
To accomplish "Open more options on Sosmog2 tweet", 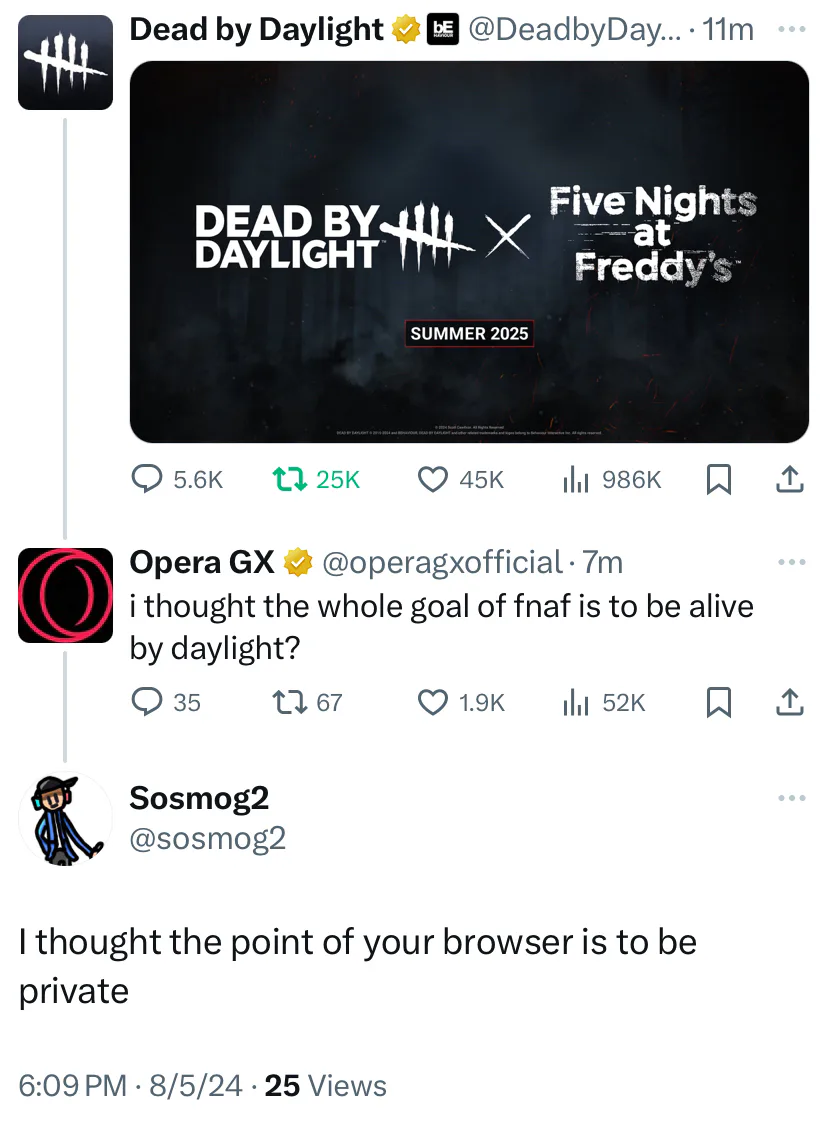I will point(791,798).
